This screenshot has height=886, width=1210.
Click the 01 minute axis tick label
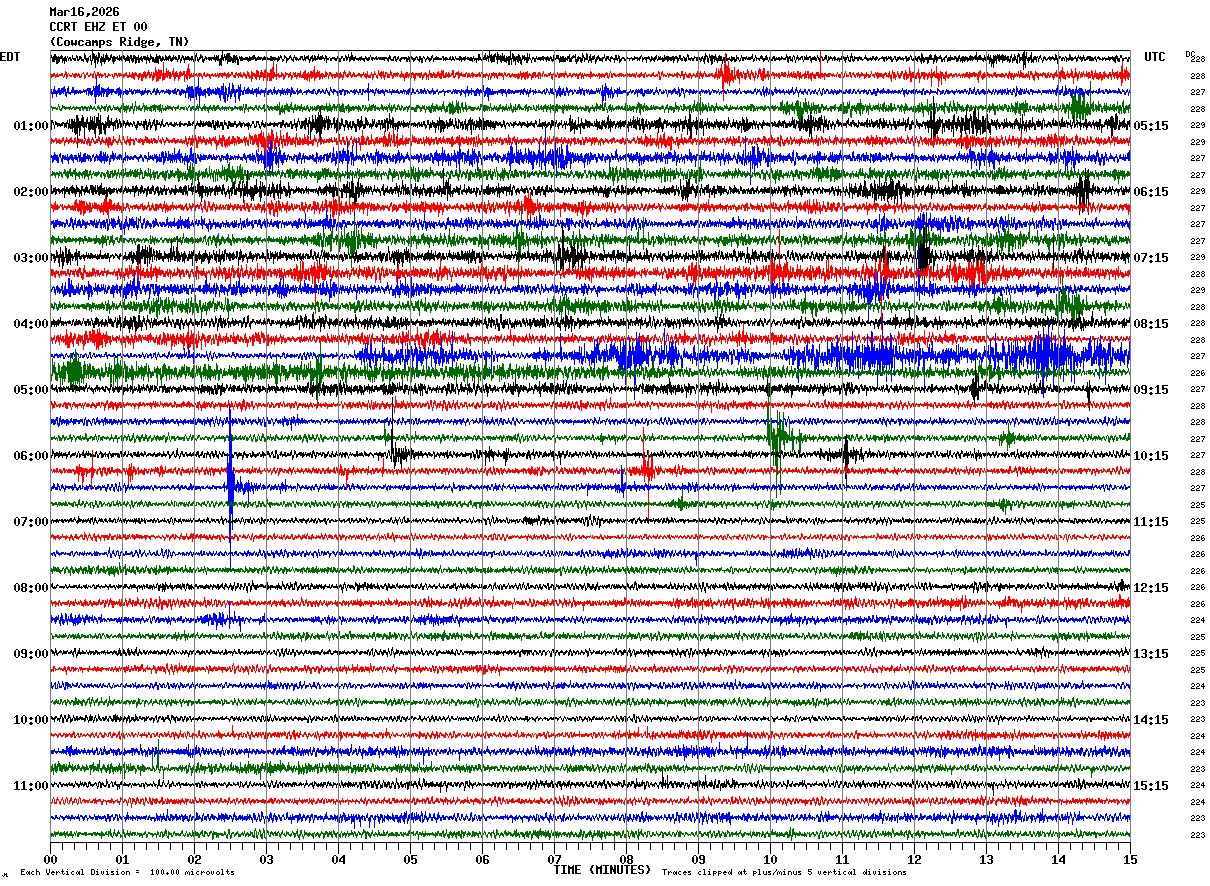pyautogui.click(x=122, y=859)
